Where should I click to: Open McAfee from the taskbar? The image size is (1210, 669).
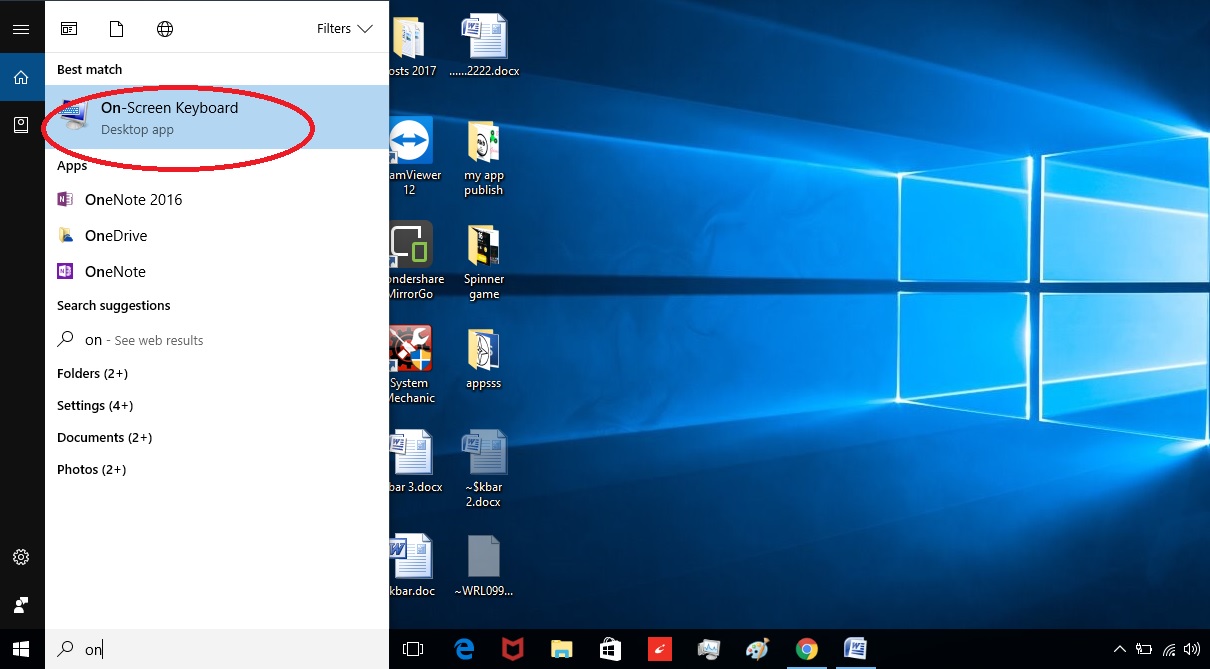[x=513, y=649]
